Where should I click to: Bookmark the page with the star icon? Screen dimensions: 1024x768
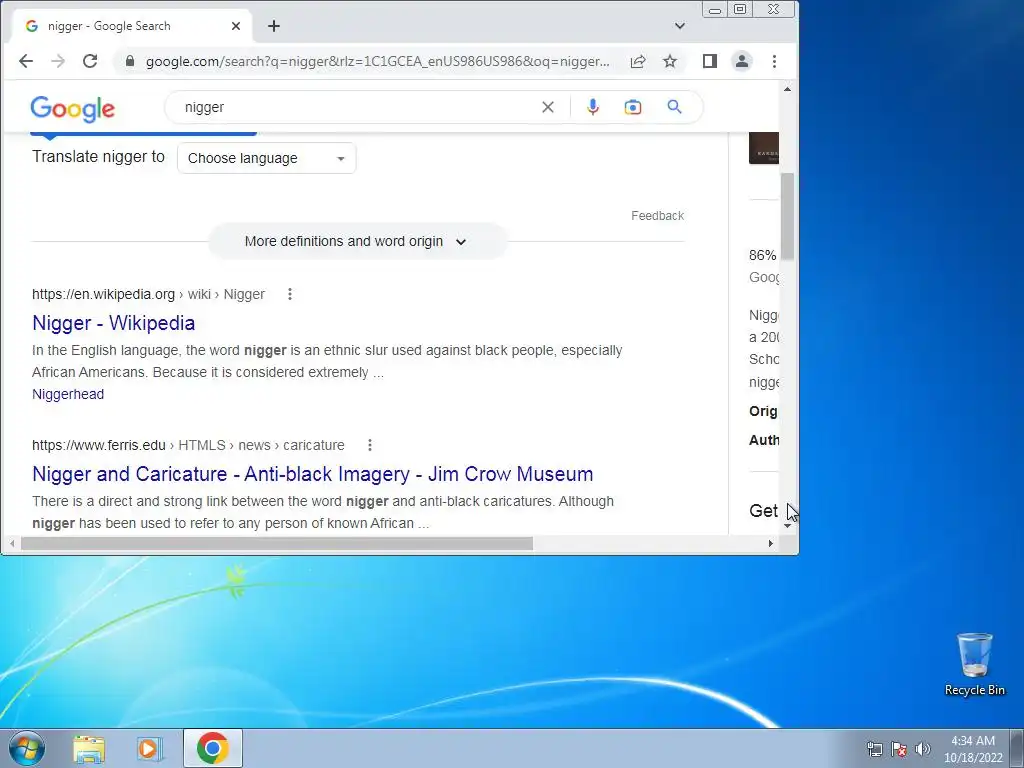[670, 61]
